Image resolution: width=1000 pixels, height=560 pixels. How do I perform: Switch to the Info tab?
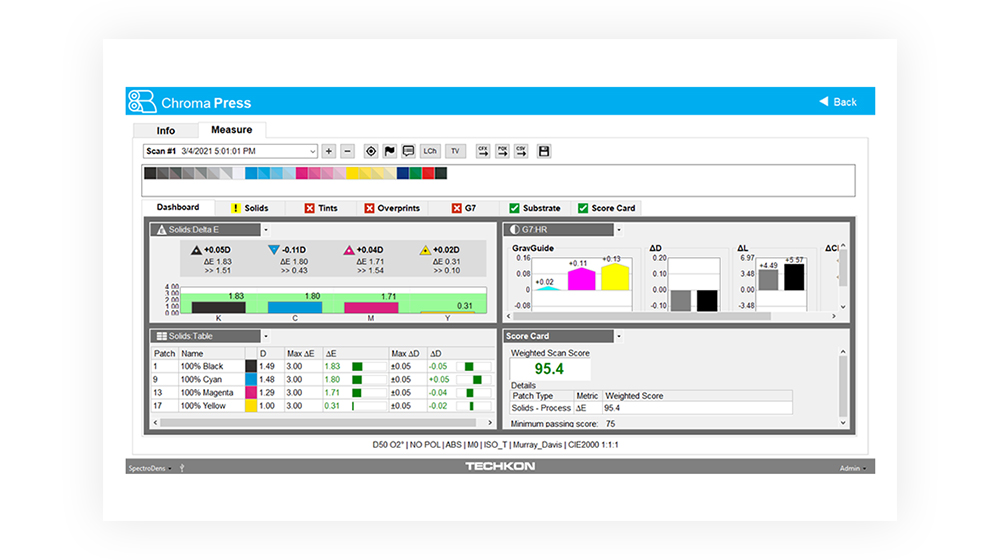coord(166,131)
